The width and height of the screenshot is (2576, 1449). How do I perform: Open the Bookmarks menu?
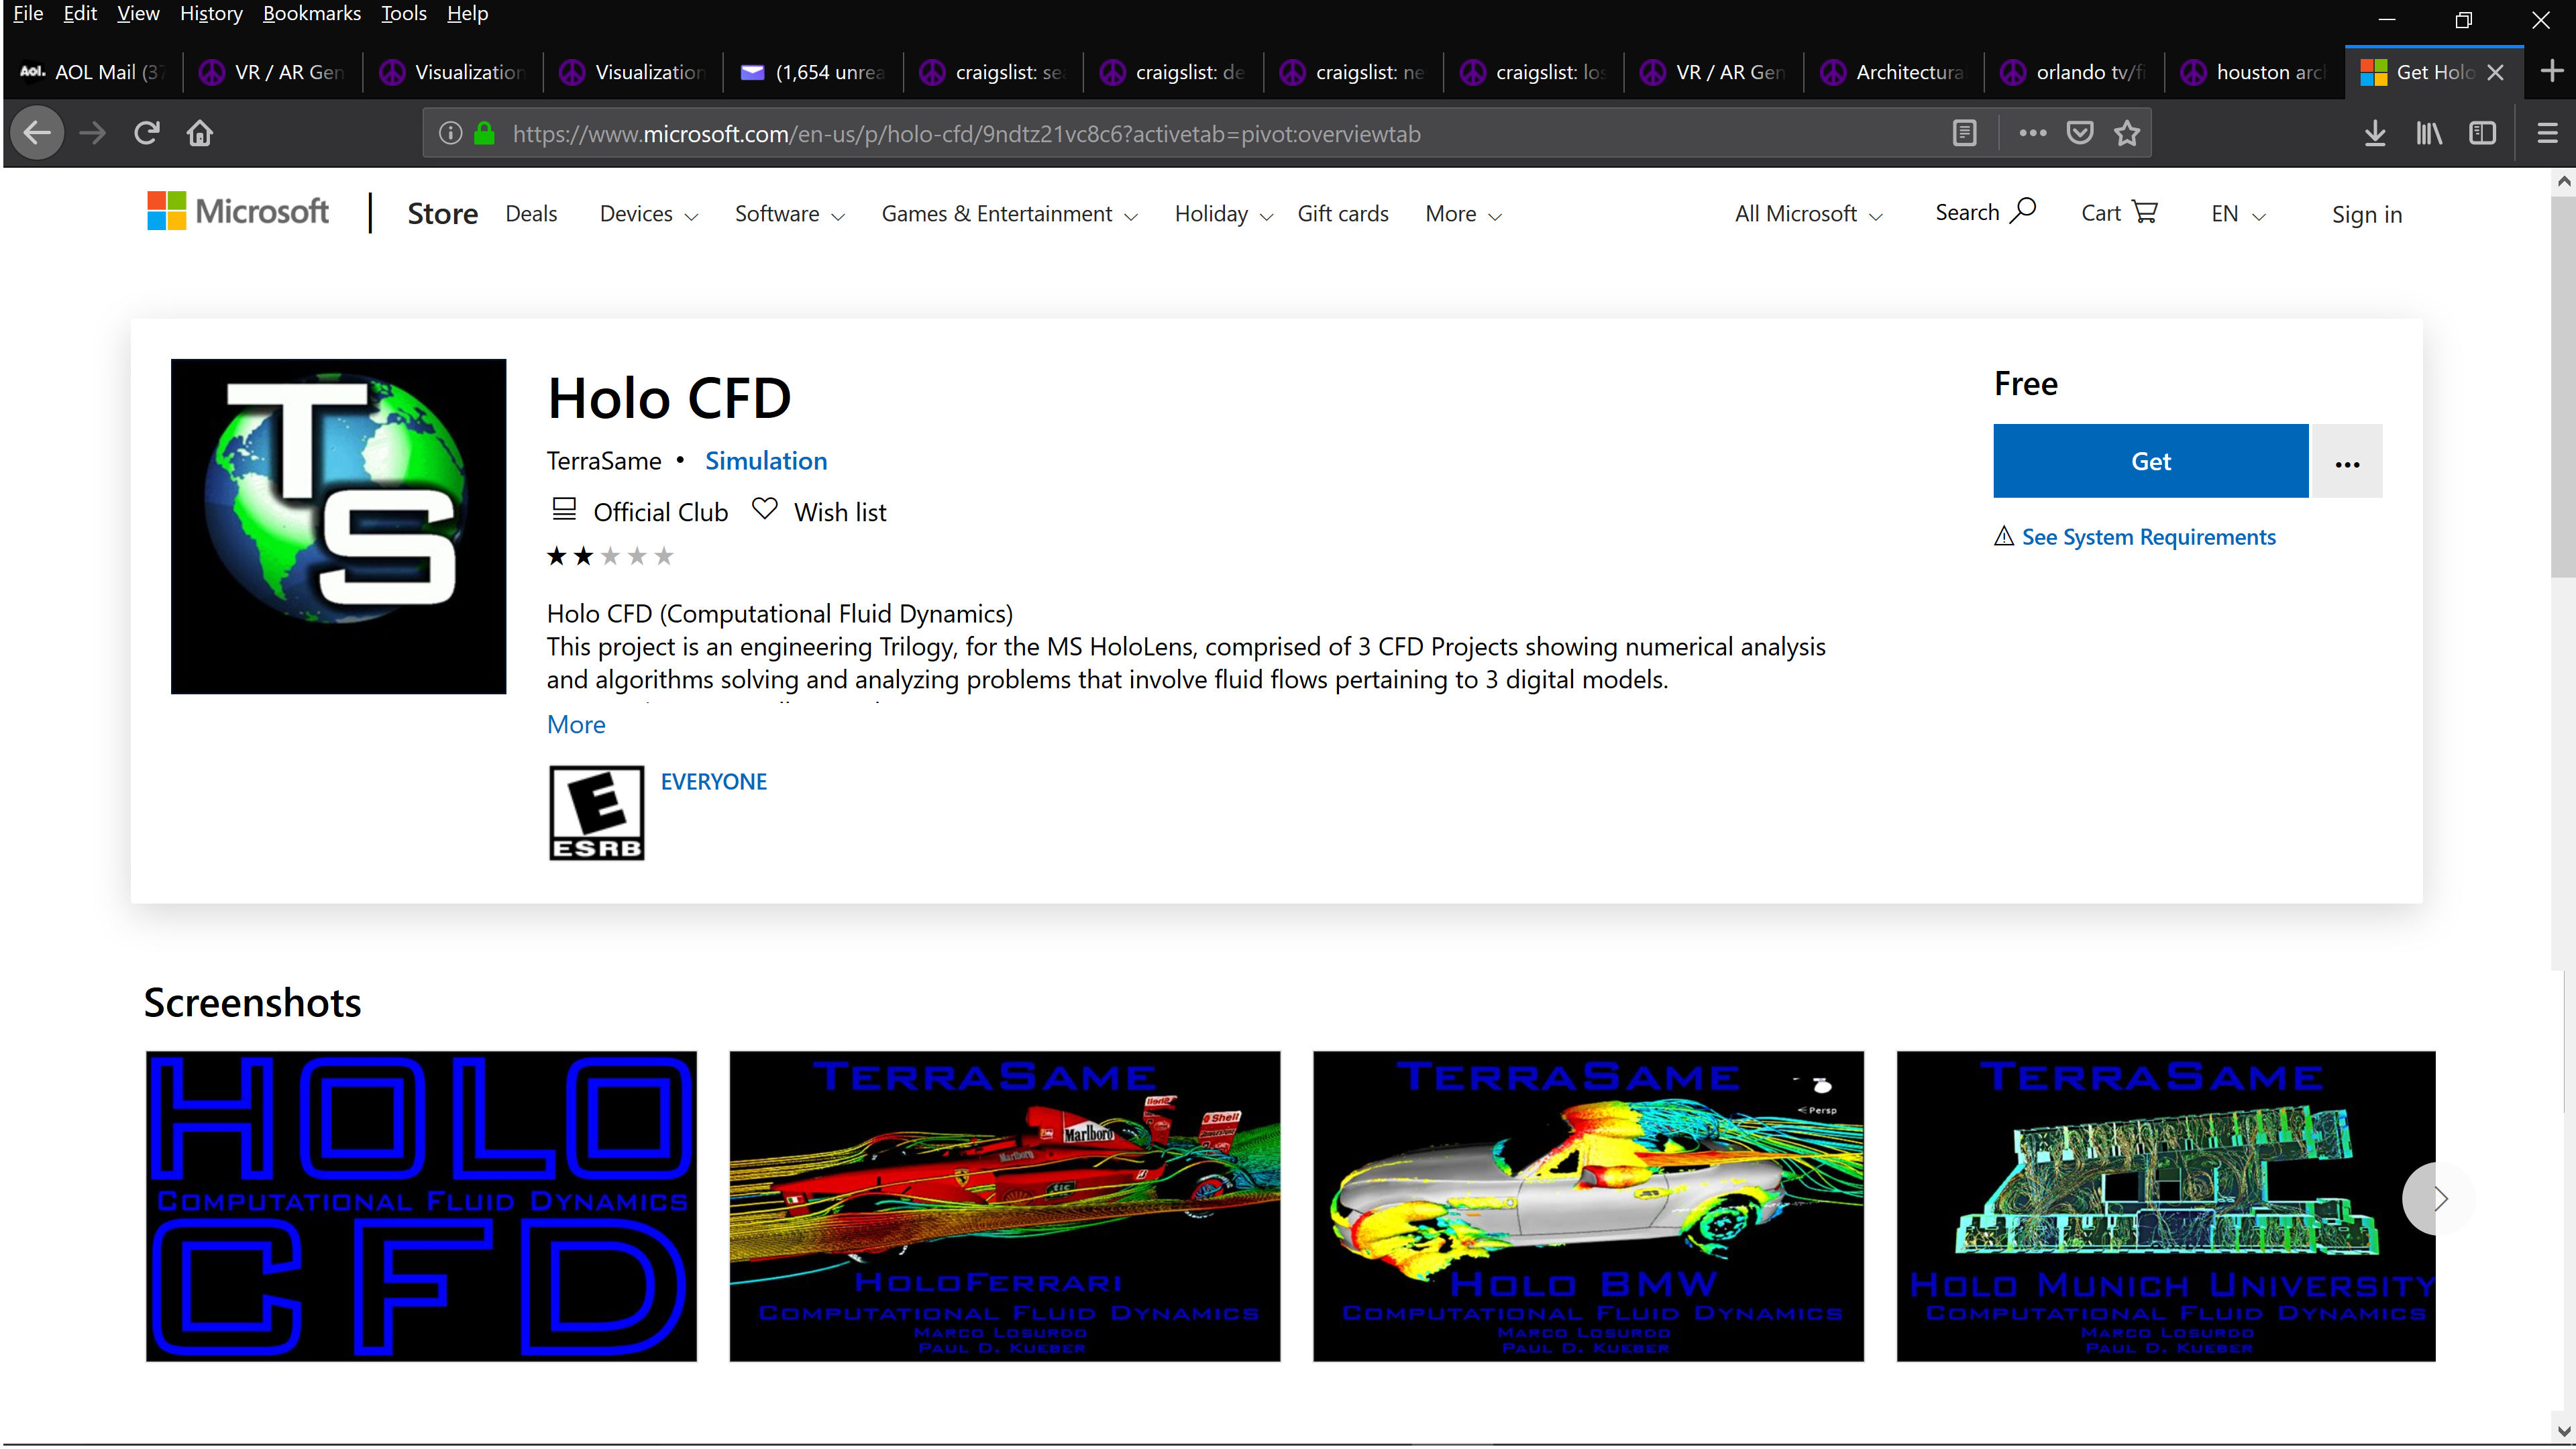point(311,13)
